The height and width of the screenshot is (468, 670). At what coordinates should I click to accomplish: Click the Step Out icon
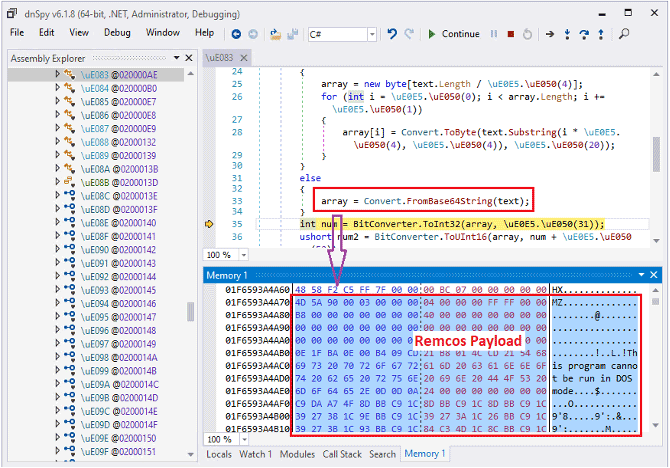click(x=602, y=33)
